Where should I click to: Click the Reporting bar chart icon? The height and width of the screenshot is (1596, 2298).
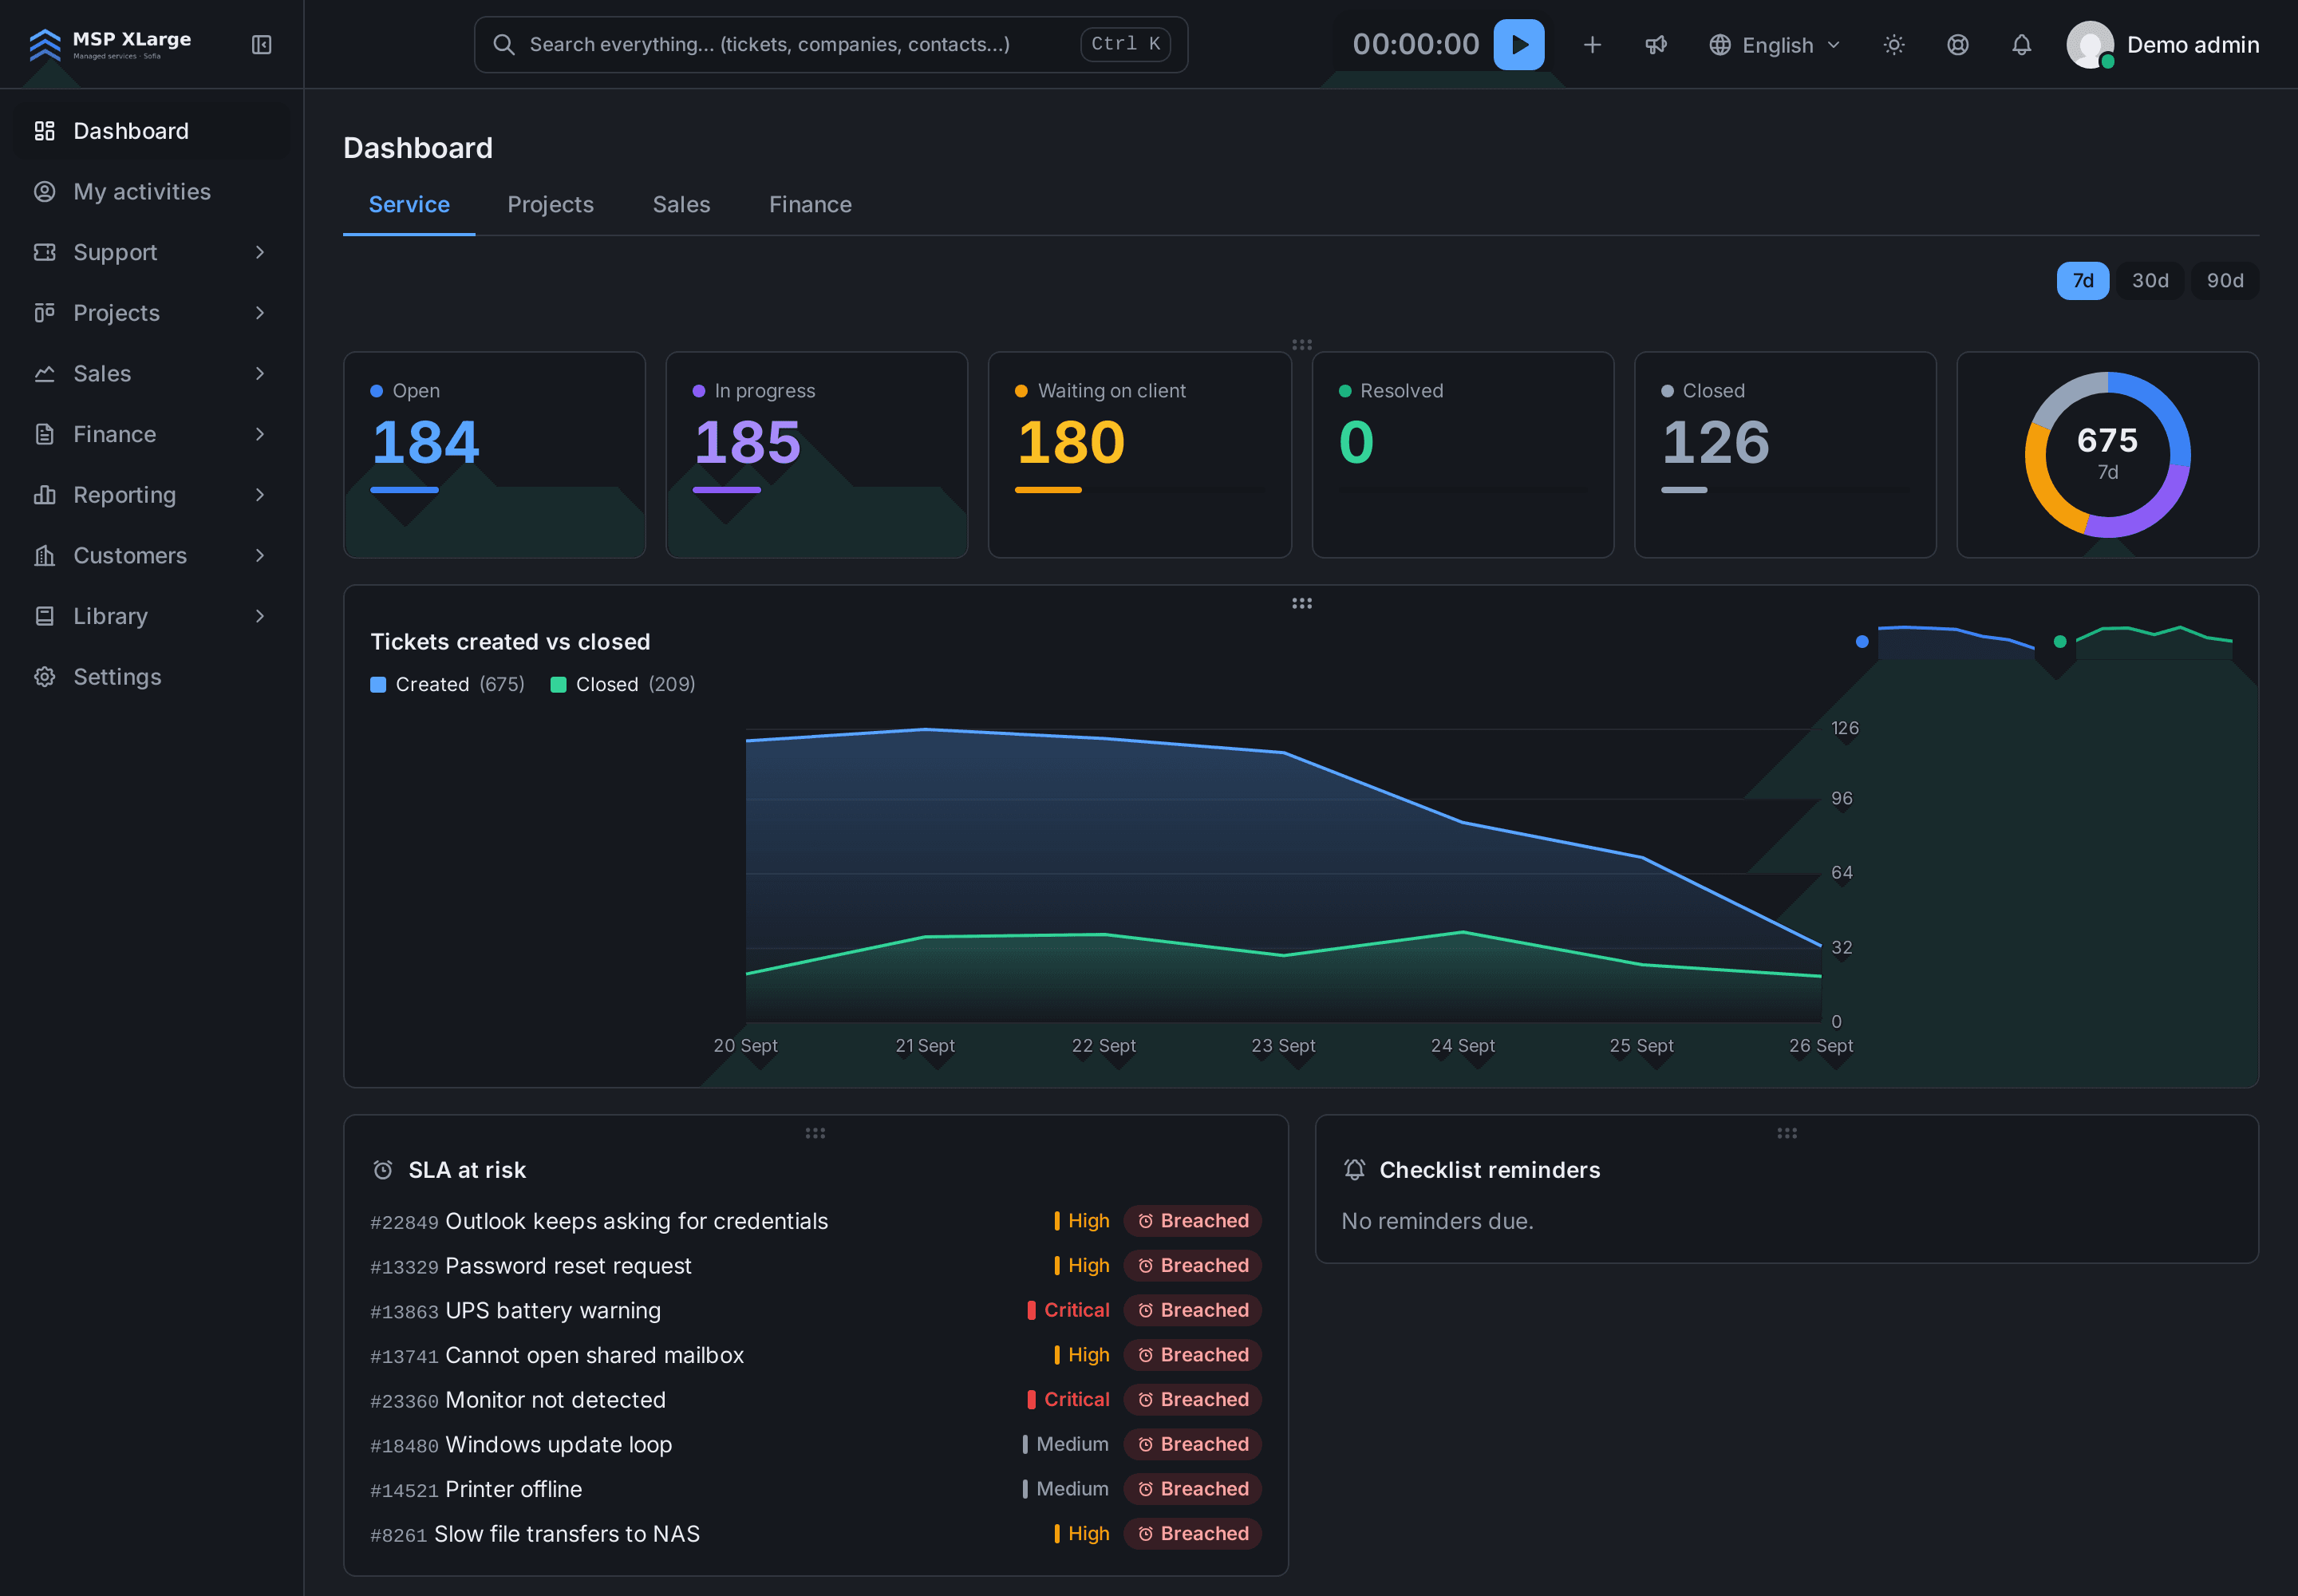pyautogui.click(x=44, y=495)
